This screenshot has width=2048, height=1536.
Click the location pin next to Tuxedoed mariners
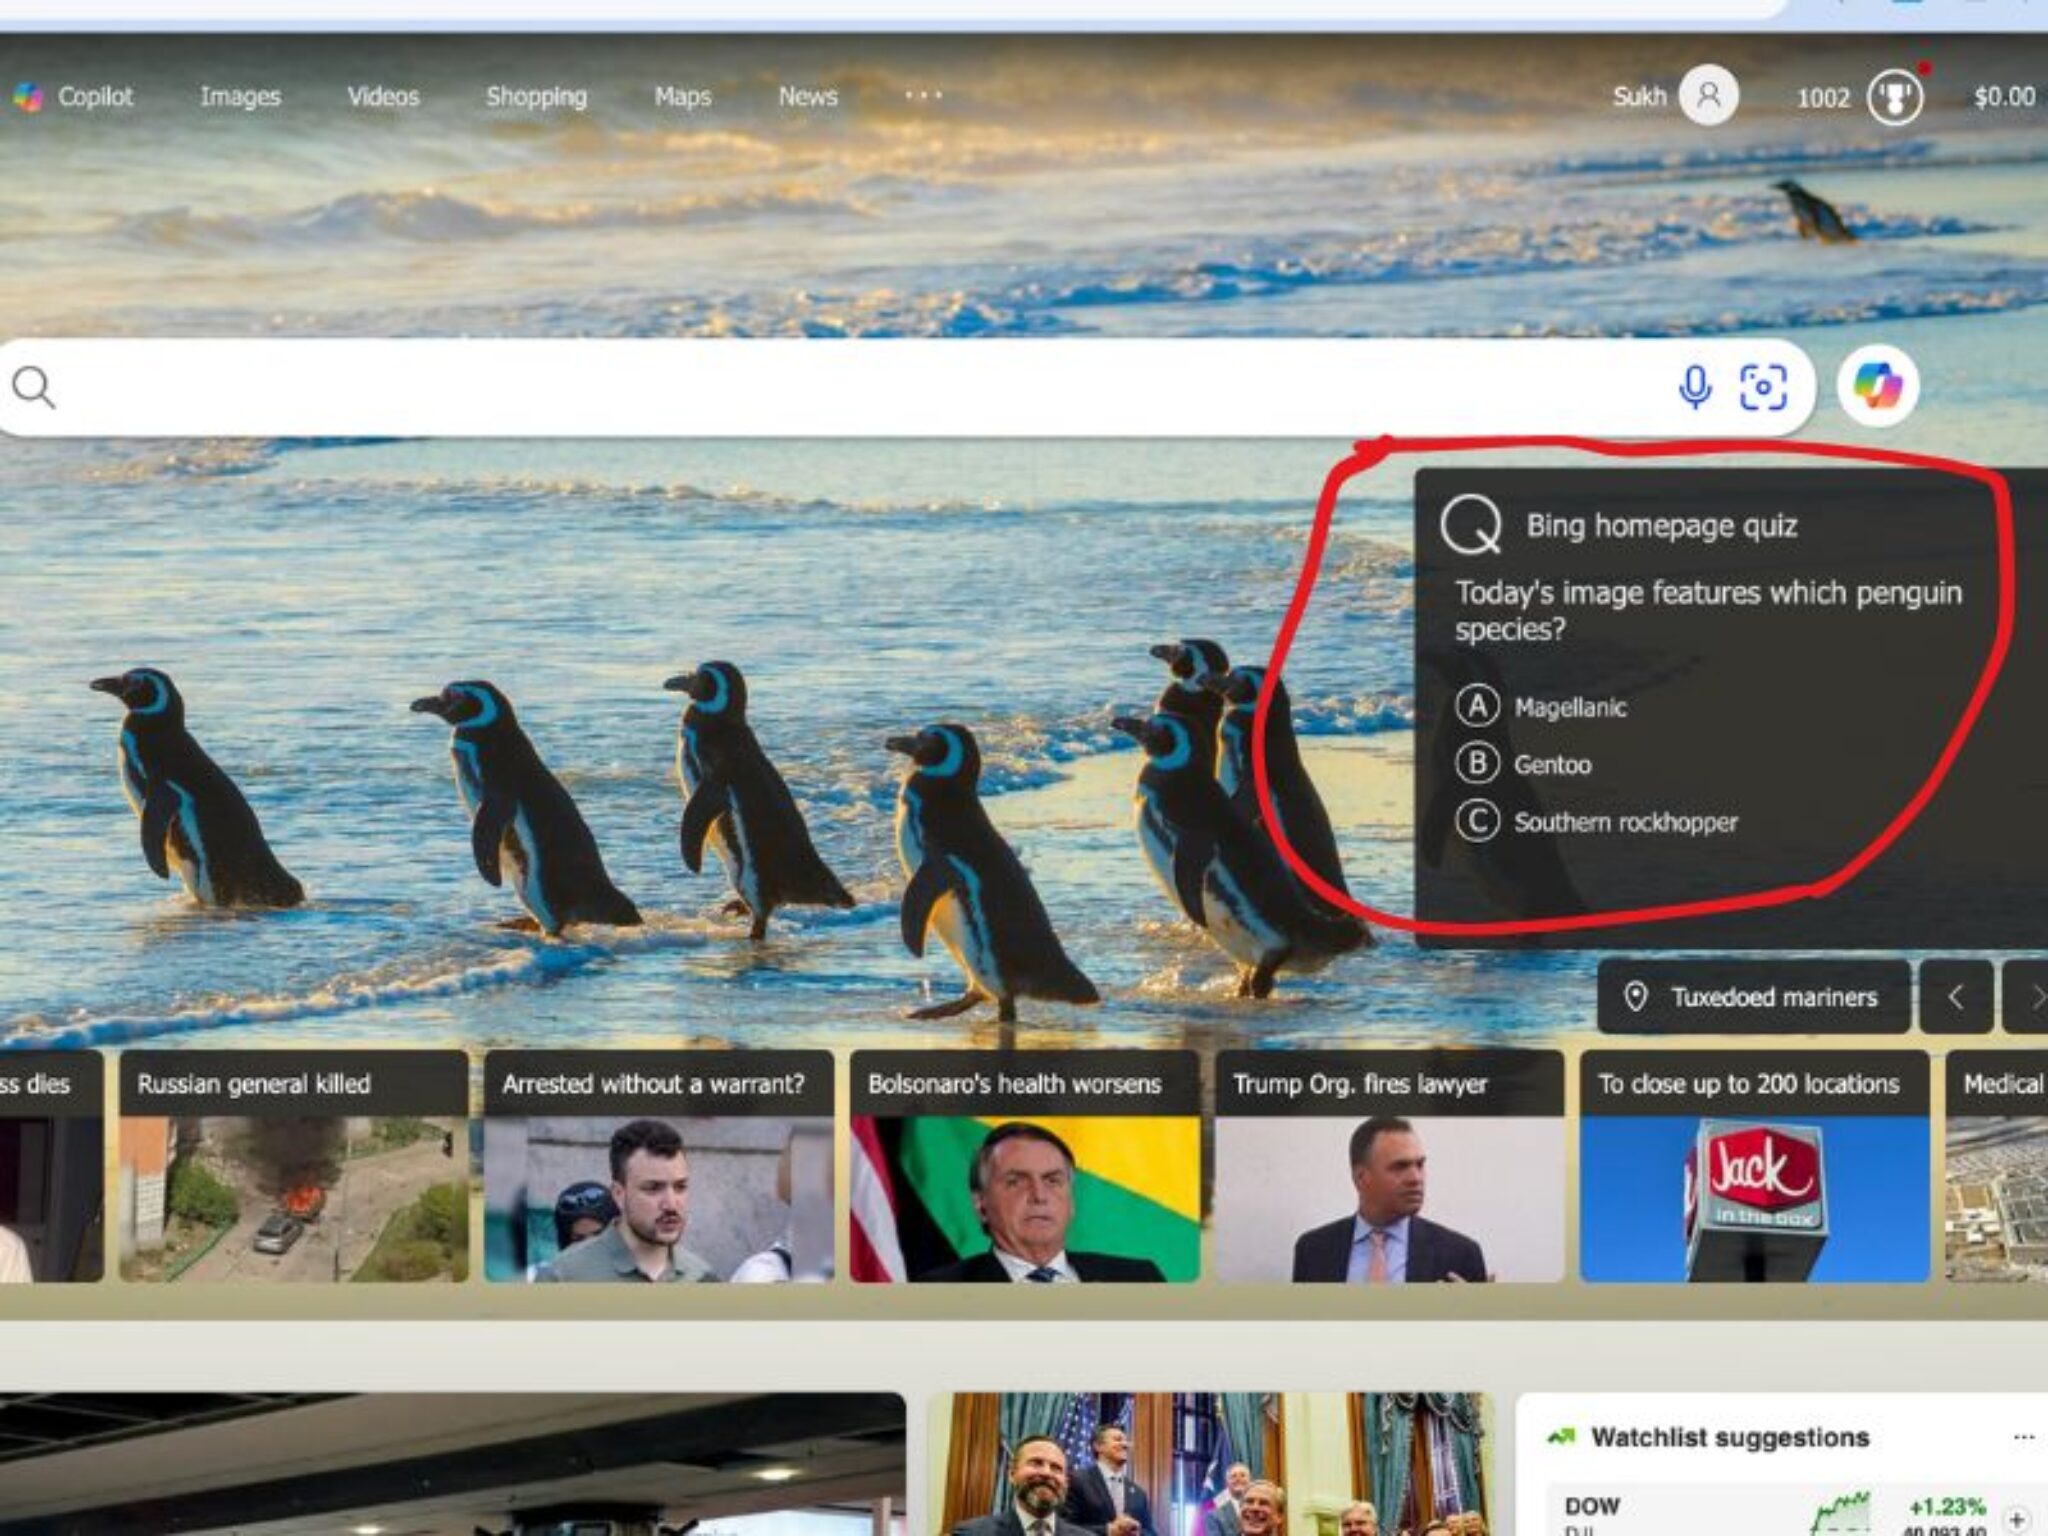point(1636,996)
